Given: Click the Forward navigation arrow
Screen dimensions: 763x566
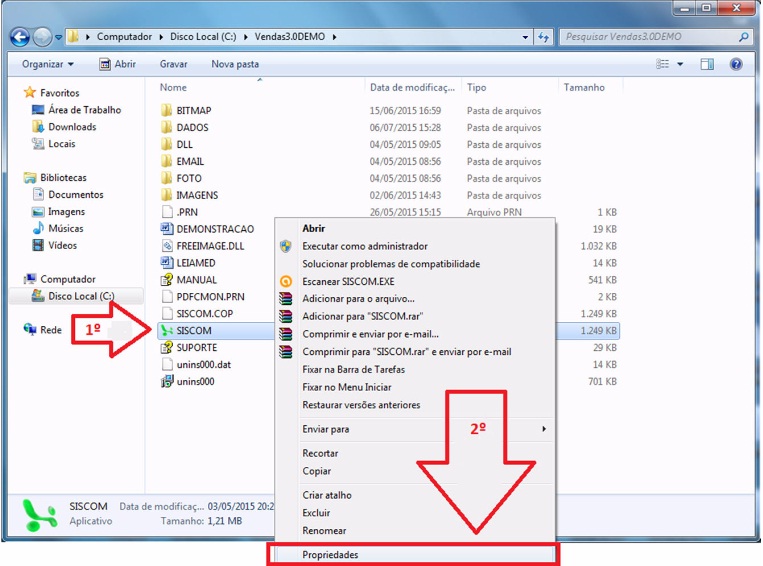Looking at the screenshot, I should click(x=42, y=37).
